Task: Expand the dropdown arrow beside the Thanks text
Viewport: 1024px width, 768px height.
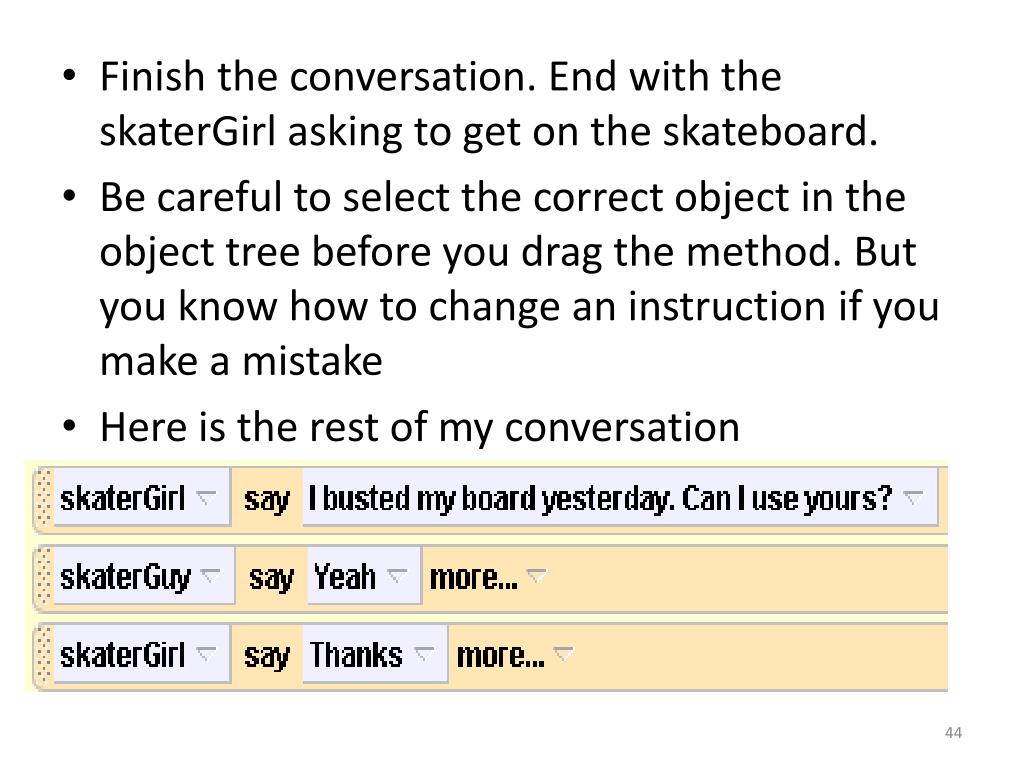Action: coord(424,653)
